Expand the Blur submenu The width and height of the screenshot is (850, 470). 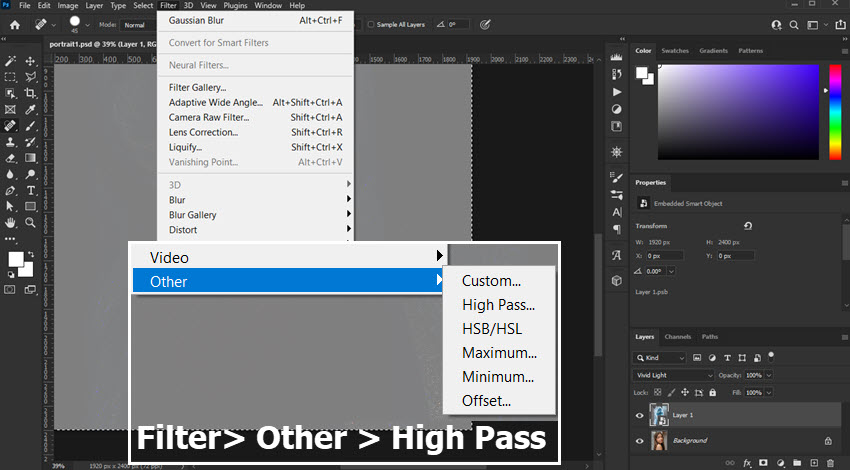(x=255, y=199)
